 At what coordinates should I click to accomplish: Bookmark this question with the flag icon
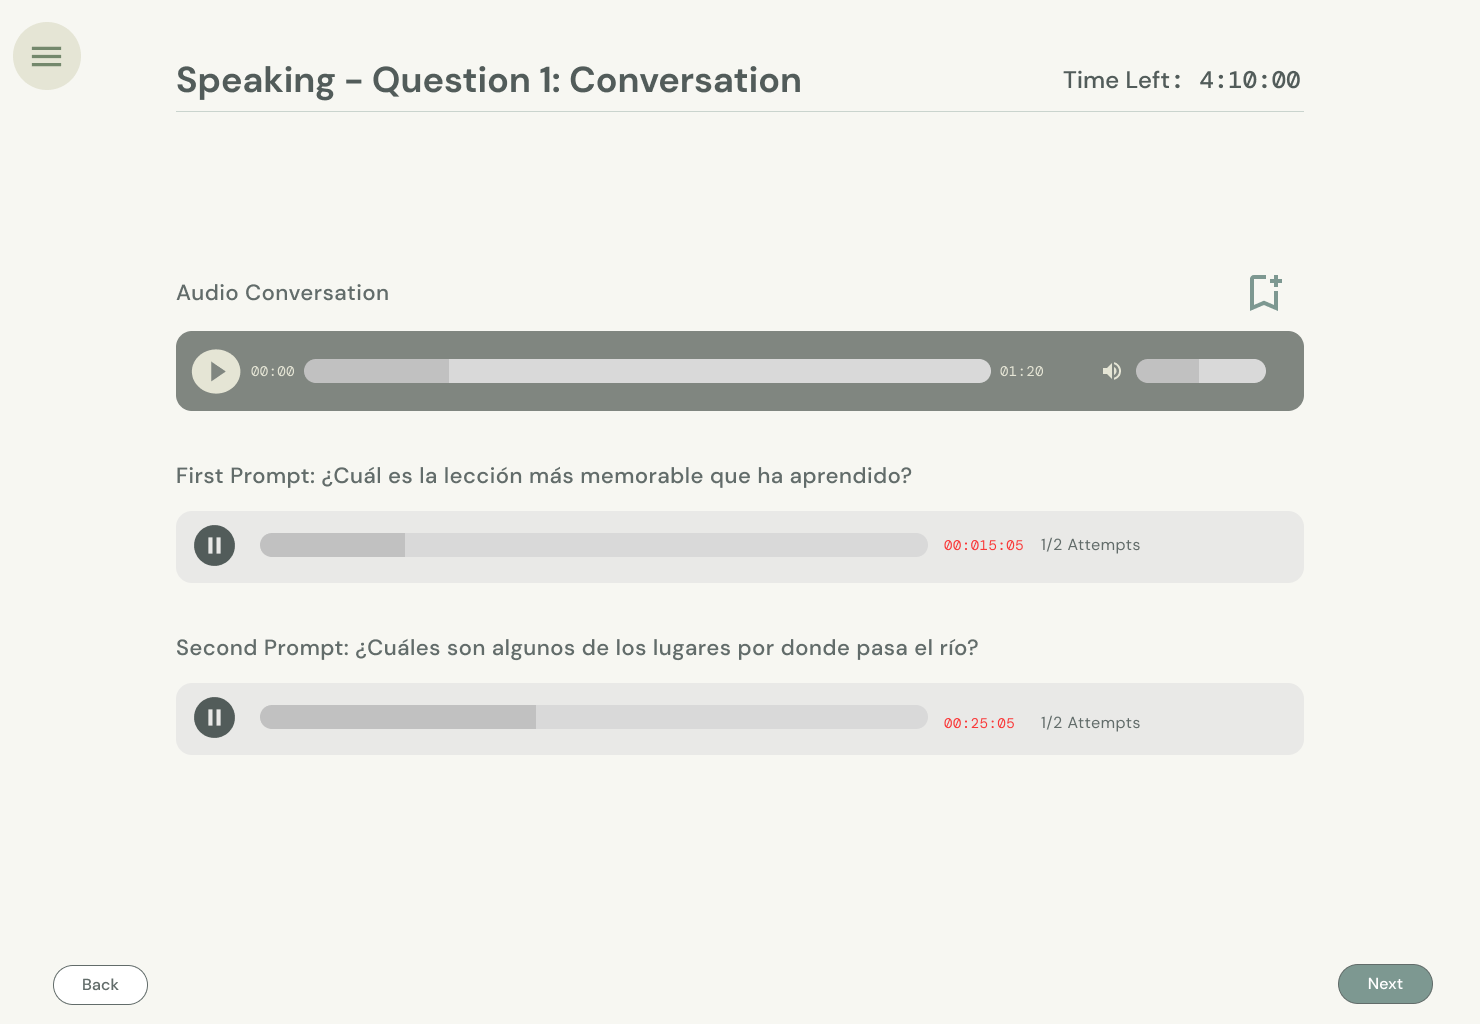click(x=1265, y=293)
